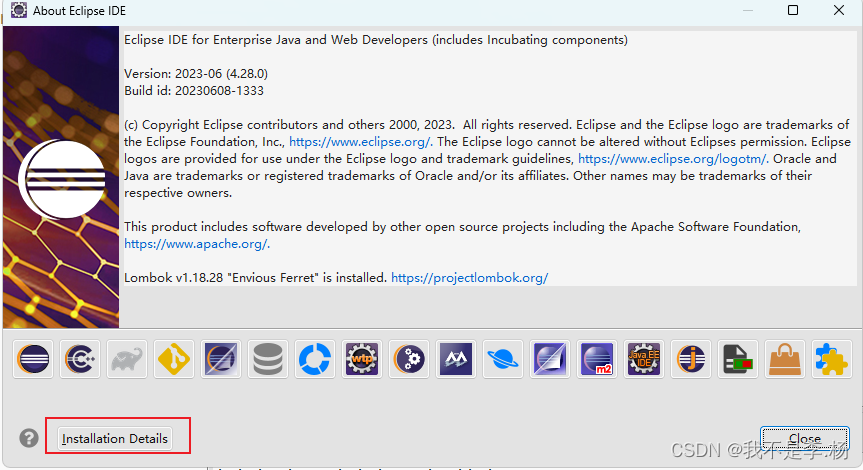The height and width of the screenshot is (470, 863).
Task: Close the About Eclipse IDE window with X
Action: click(839, 10)
